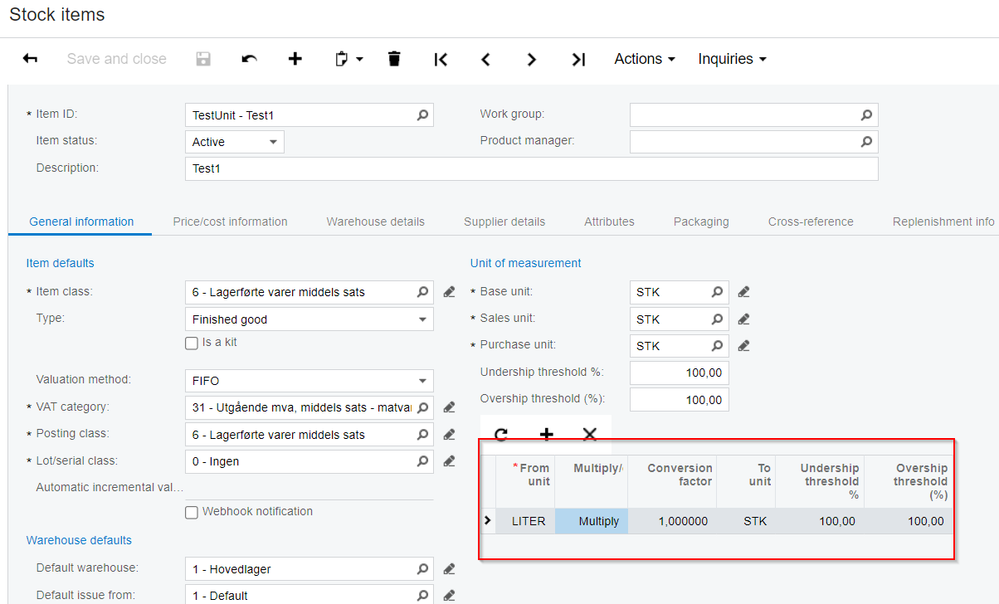Open the Warehouse details tab
Image resolution: width=999 pixels, height=604 pixels.
coord(375,222)
